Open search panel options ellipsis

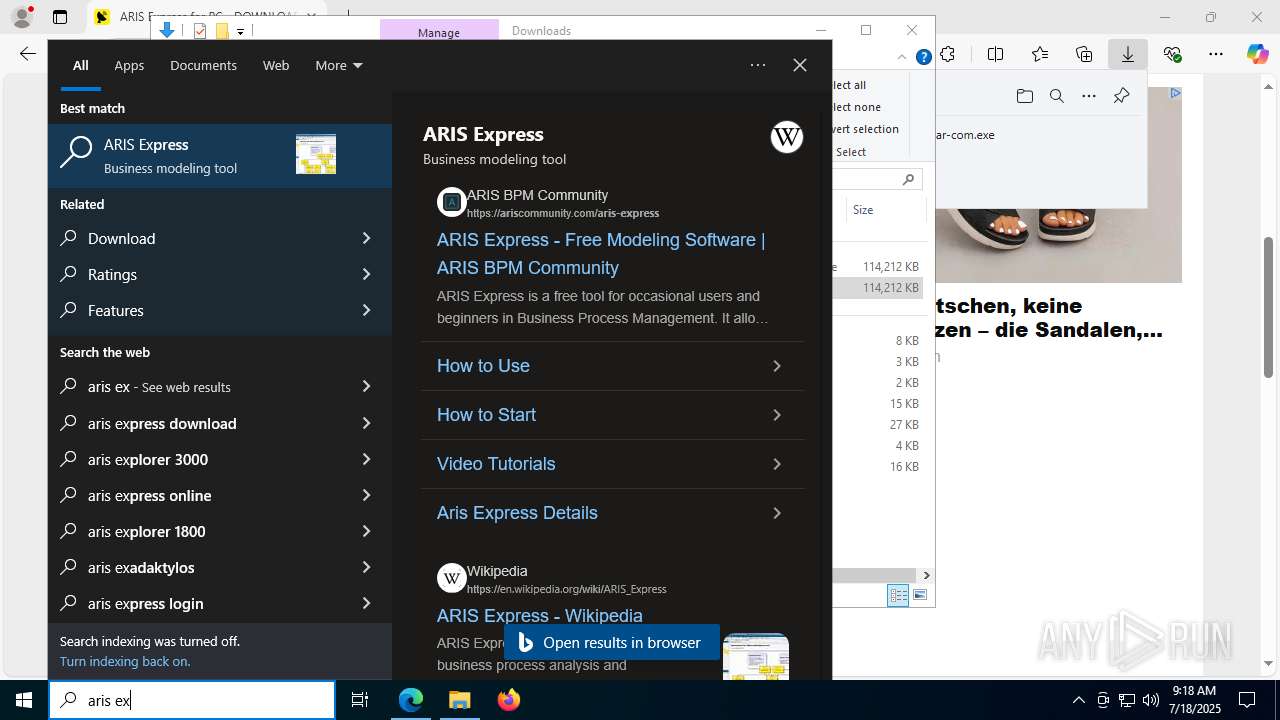pos(758,65)
